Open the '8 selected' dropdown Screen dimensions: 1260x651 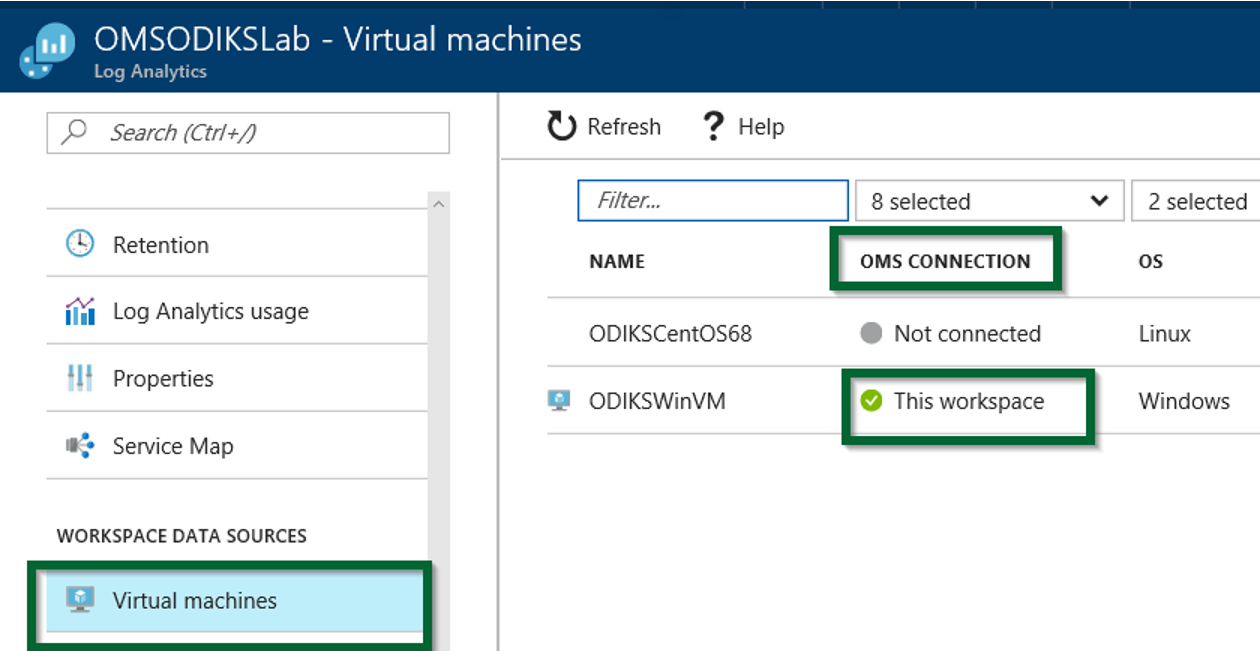click(x=989, y=201)
